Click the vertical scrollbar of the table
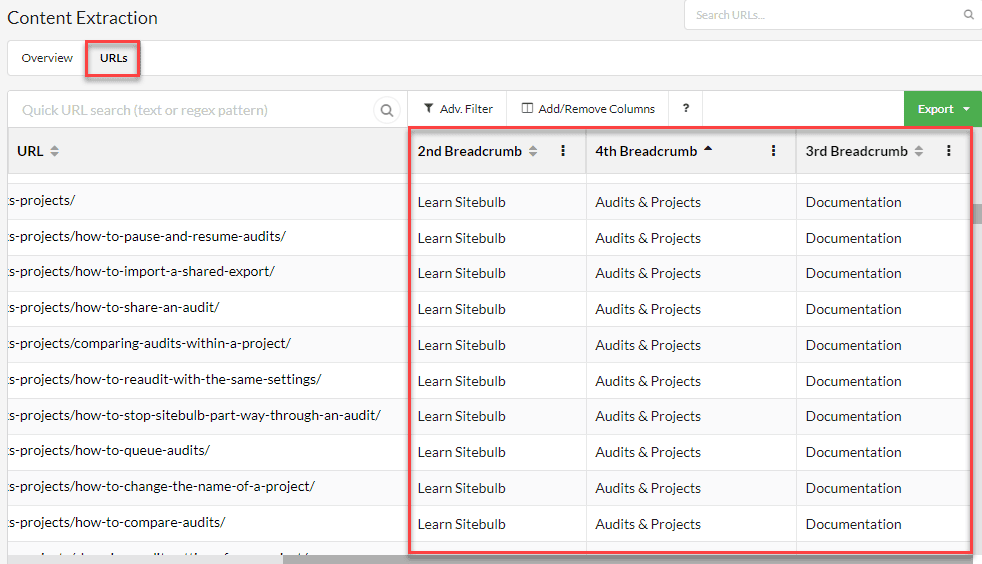Viewport: 982px width, 564px height. (976, 214)
